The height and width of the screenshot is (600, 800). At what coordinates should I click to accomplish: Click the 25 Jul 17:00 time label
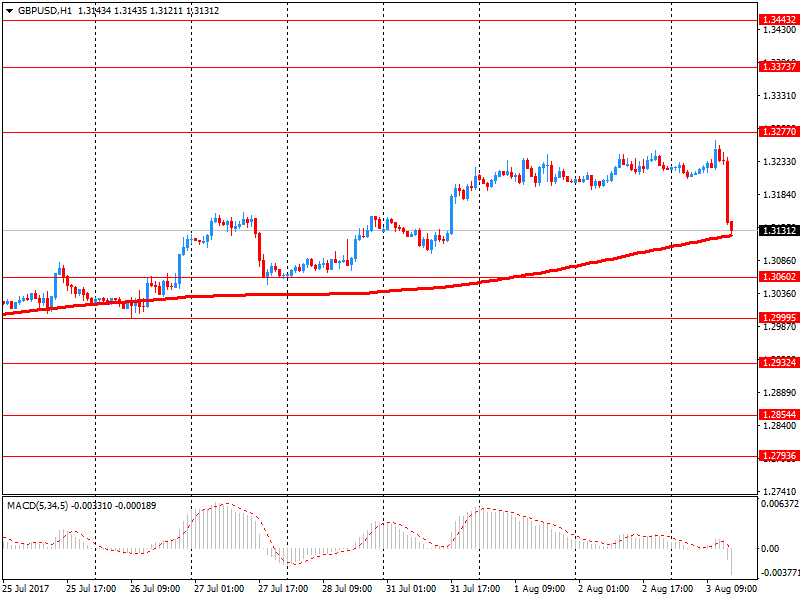click(91, 589)
